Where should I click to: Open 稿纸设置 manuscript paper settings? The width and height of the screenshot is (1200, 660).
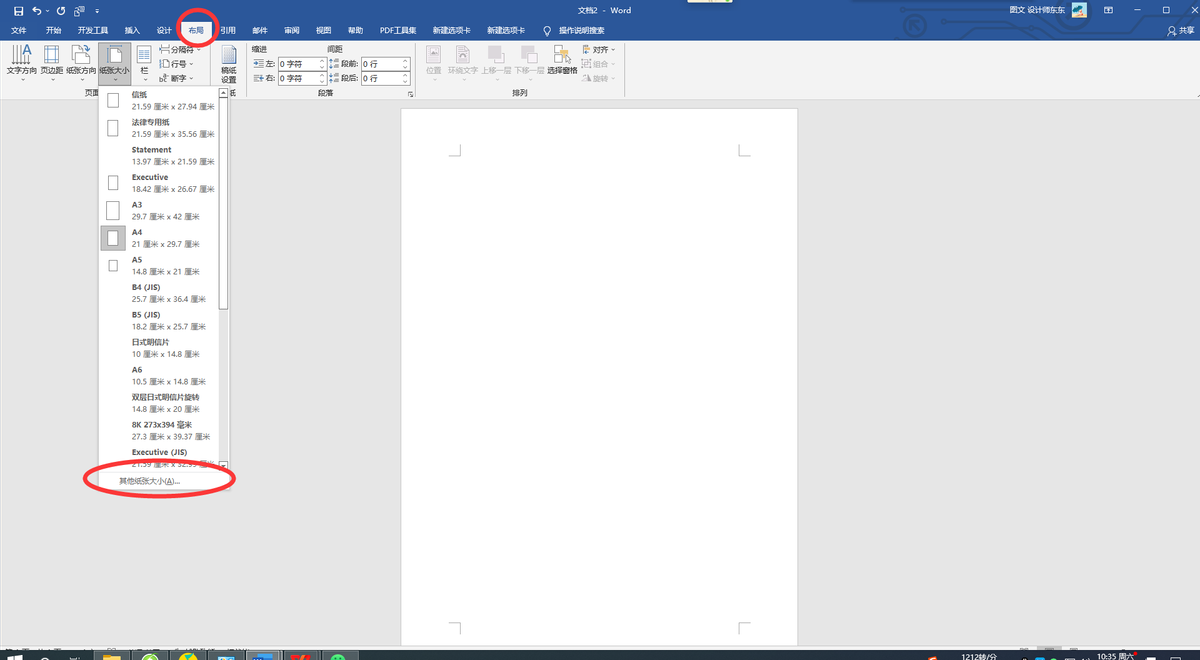228,65
